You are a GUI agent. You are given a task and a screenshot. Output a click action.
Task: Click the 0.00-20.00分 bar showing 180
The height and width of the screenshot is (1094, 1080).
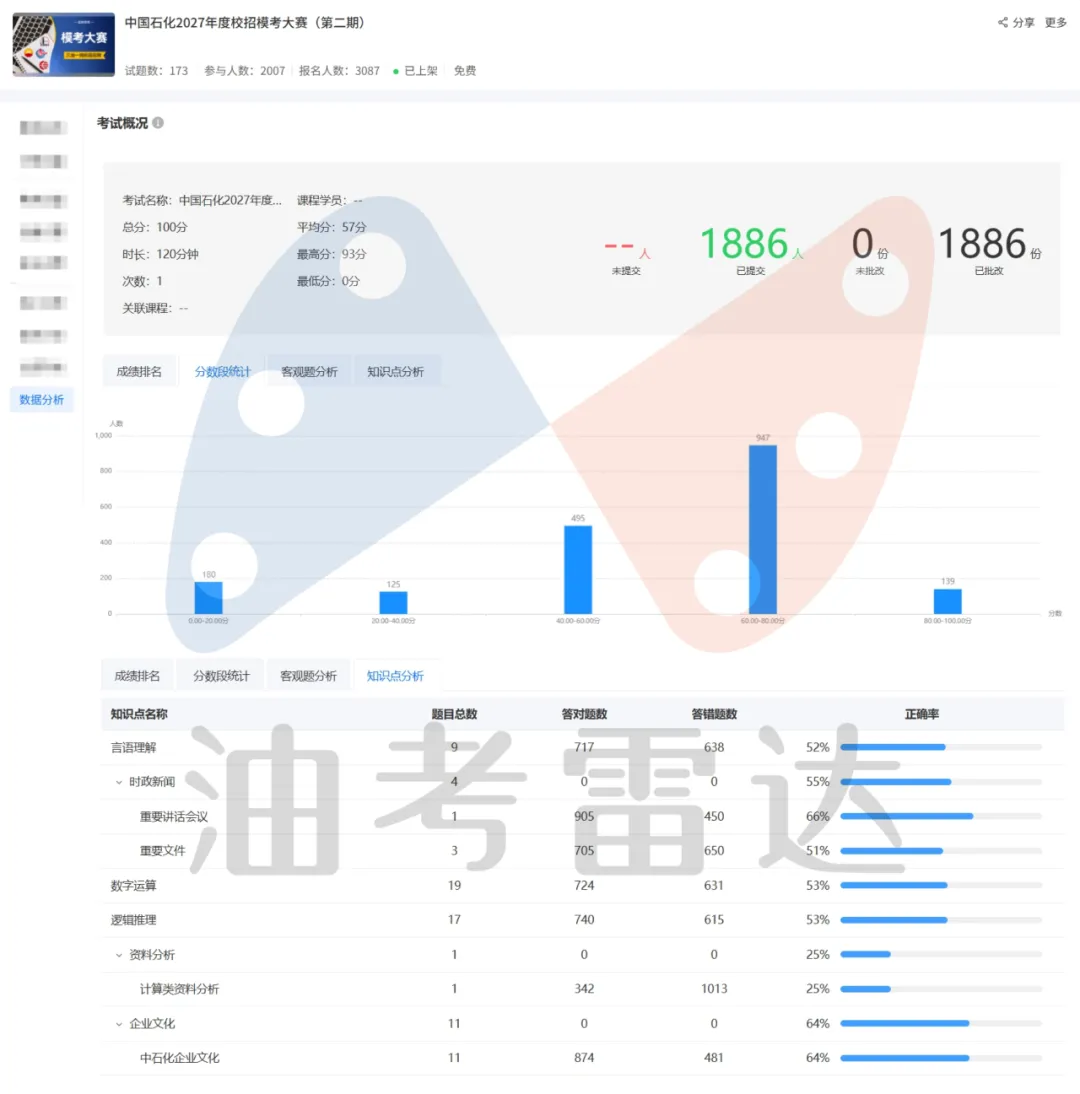click(209, 598)
